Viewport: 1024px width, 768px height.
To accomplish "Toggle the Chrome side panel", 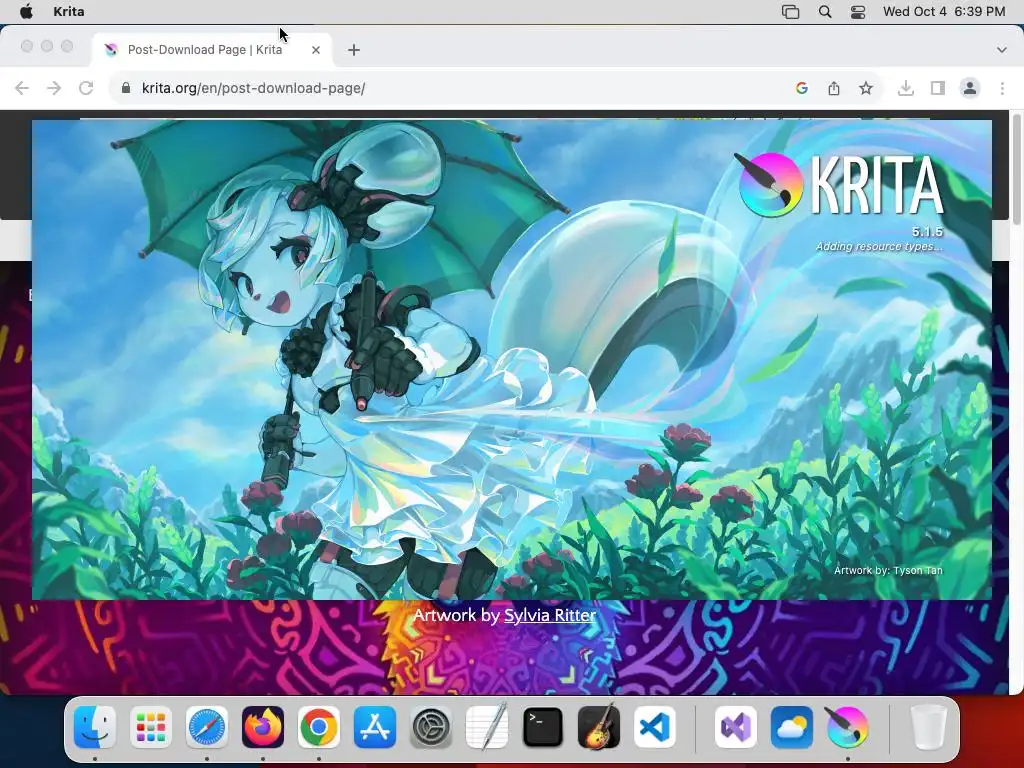I will pos(938,88).
